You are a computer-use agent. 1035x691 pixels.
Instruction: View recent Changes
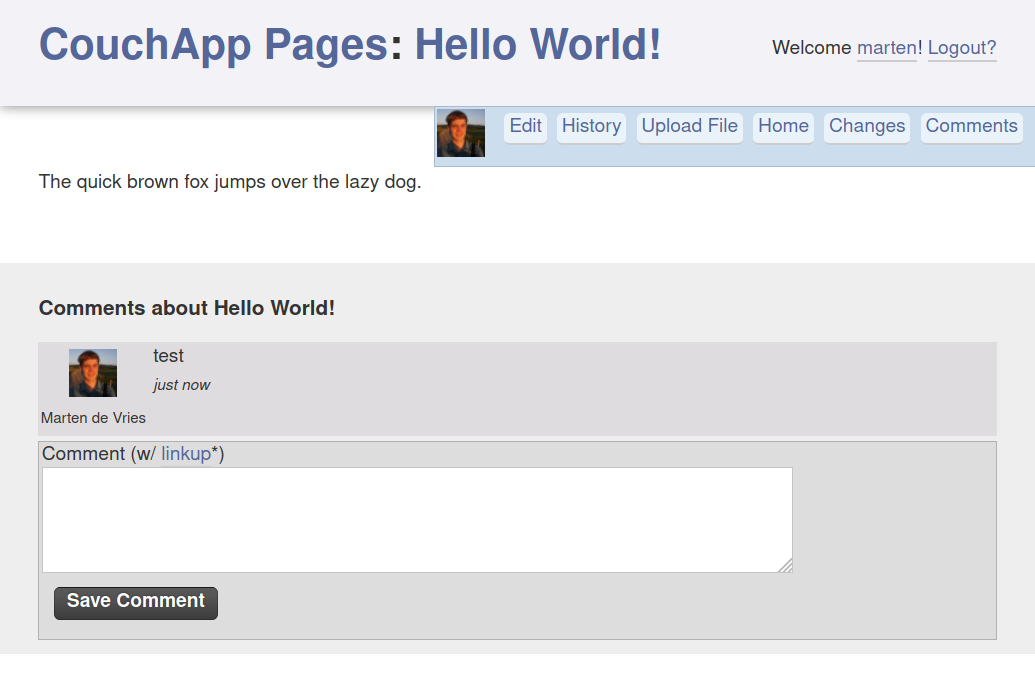[867, 126]
